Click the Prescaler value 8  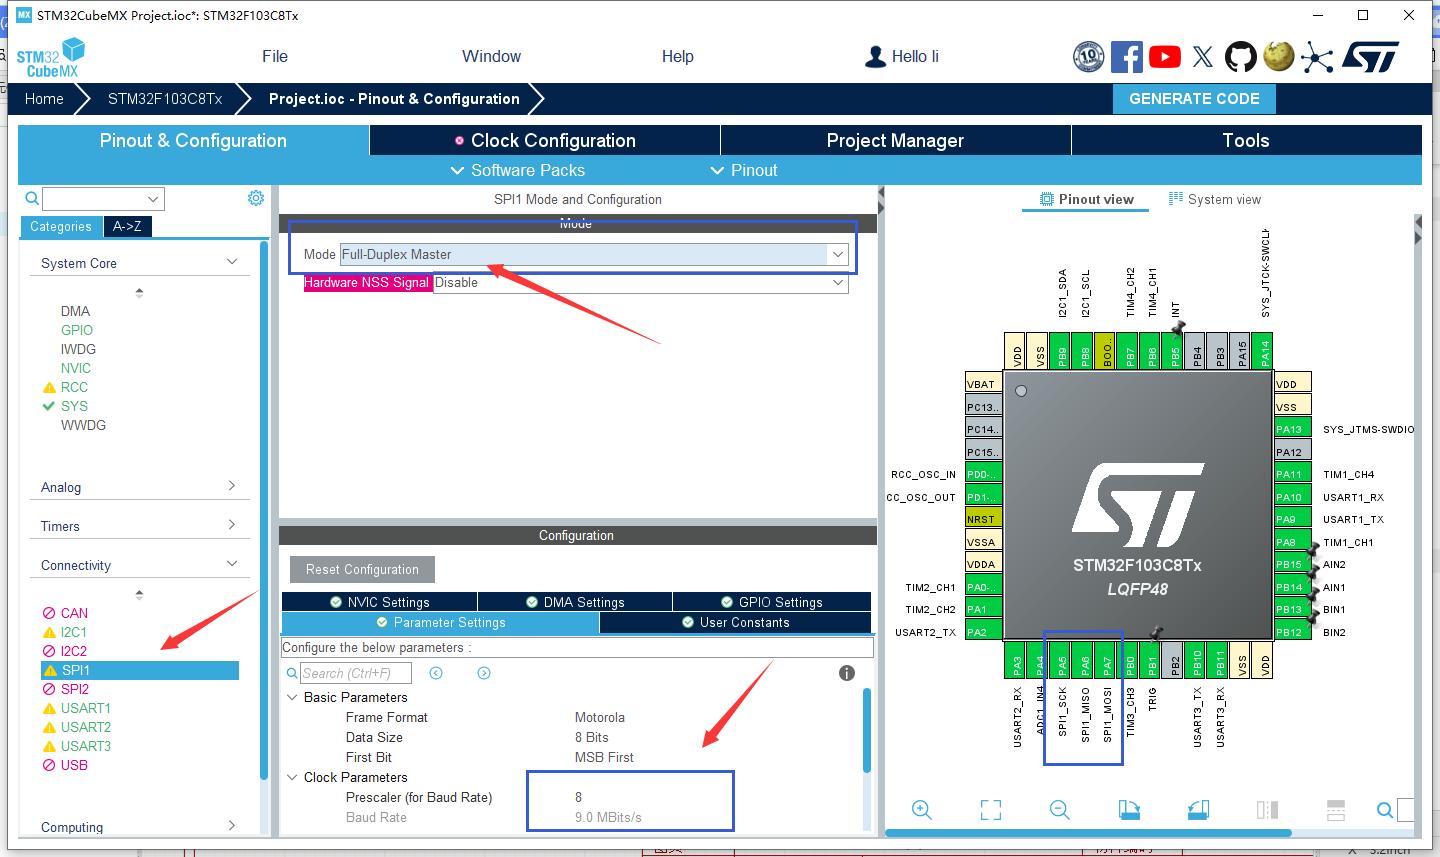coord(578,797)
